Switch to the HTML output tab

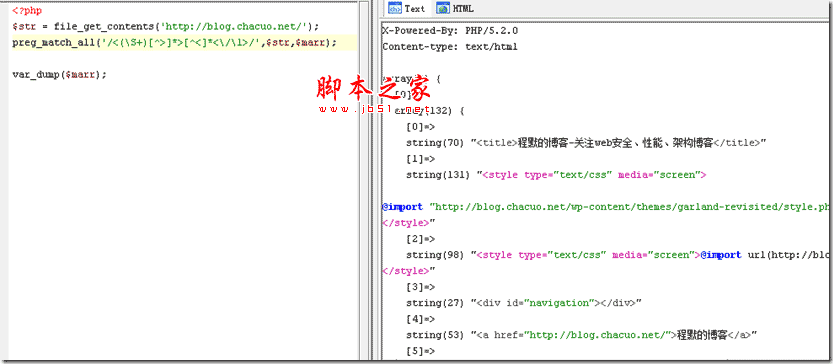pyautogui.click(x=455, y=8)
